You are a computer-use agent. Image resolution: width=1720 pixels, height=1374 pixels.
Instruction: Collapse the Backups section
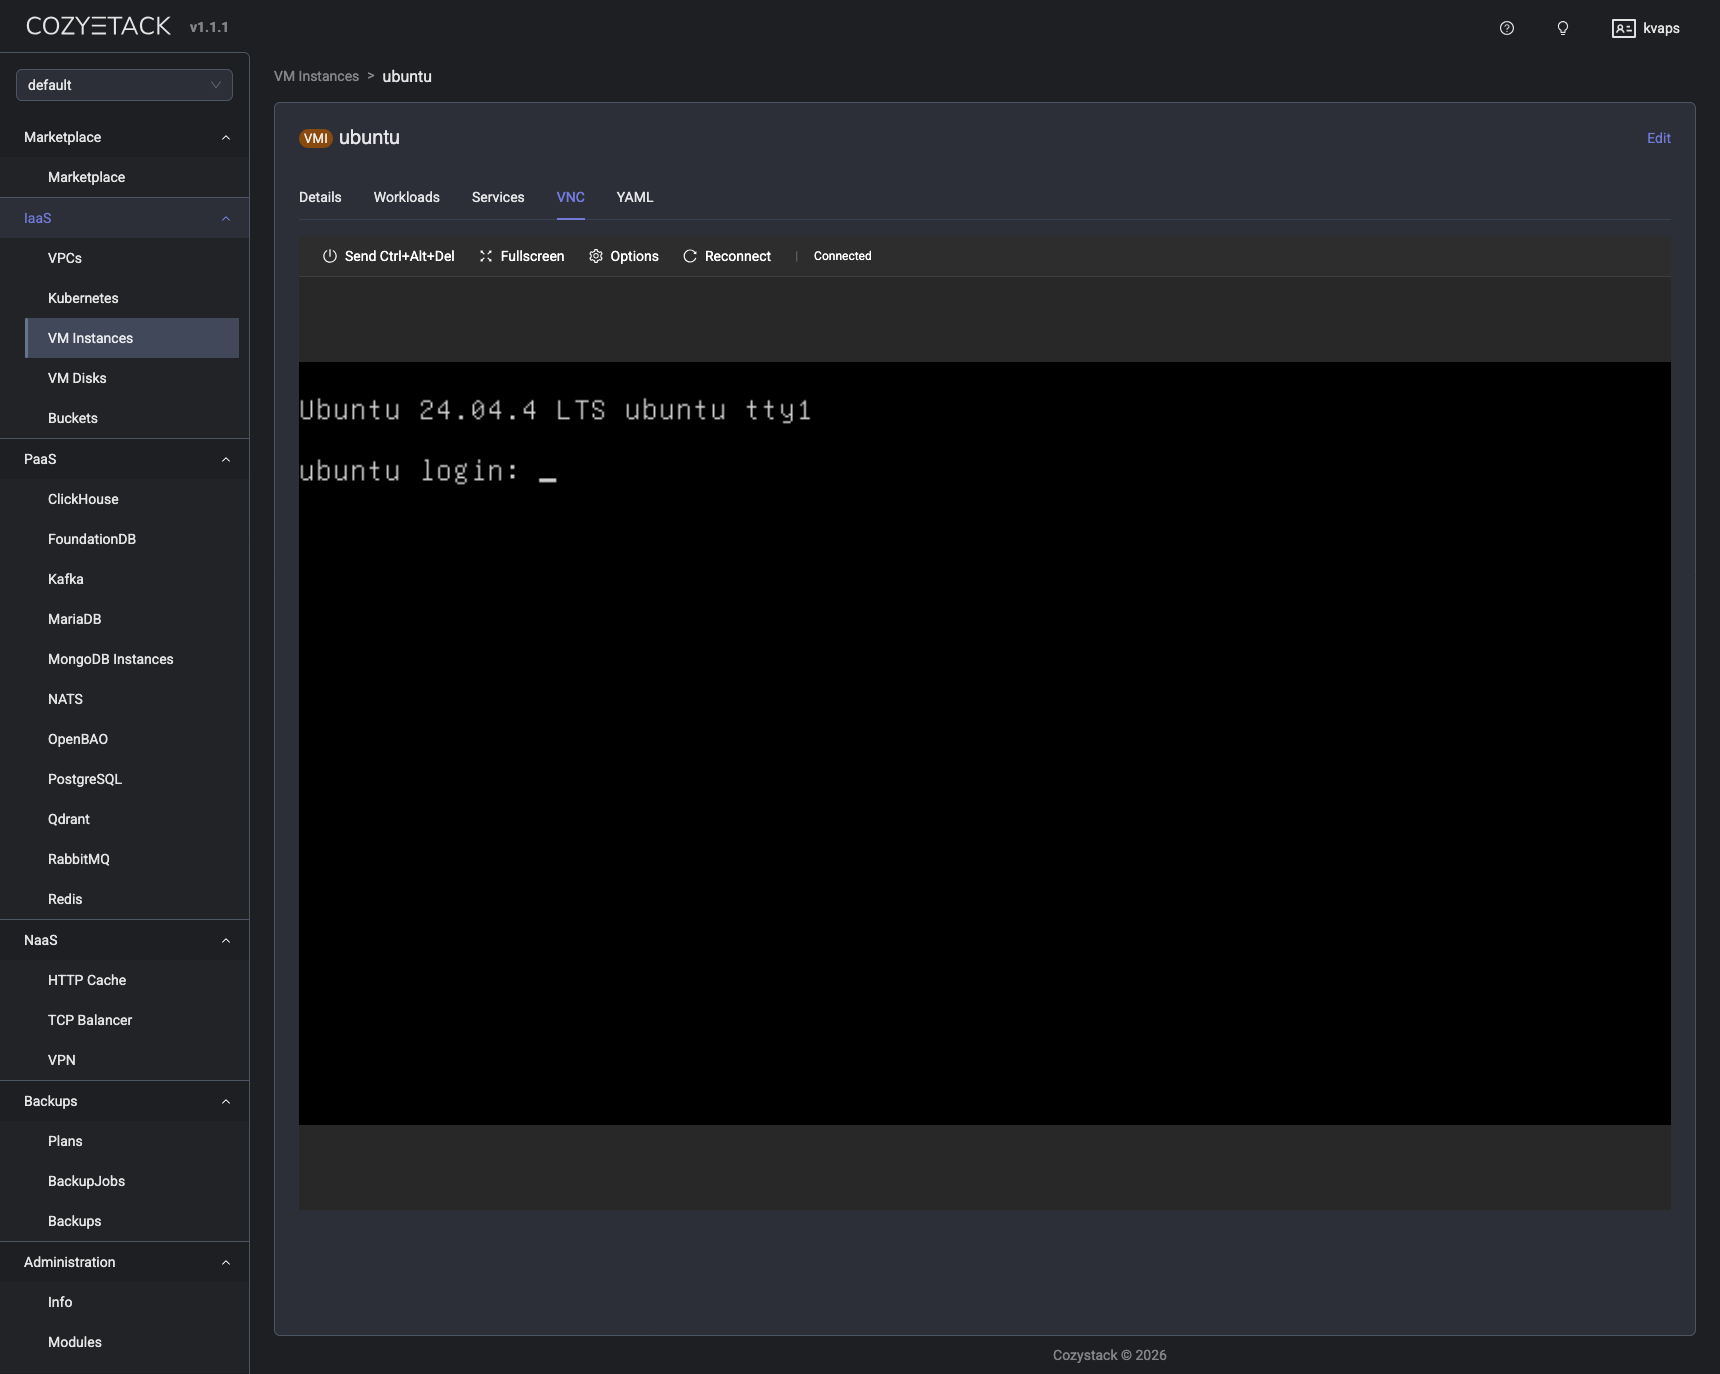pos(225,1102)
